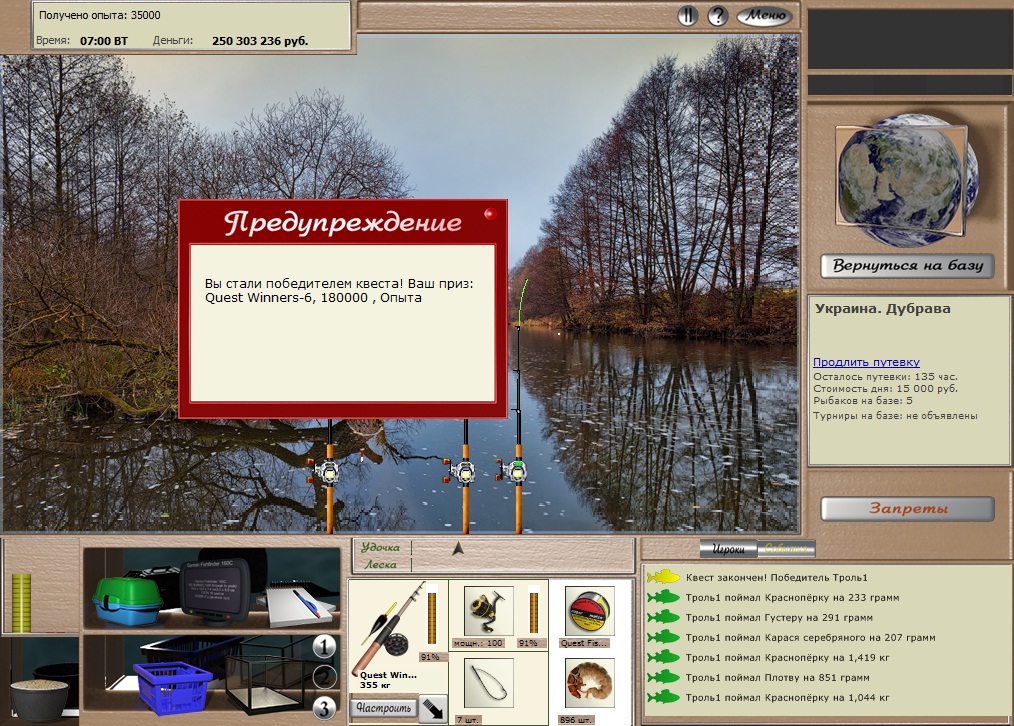Click the Леска tension bar
Screen dimensions: 1014x726
coord(521,564)
